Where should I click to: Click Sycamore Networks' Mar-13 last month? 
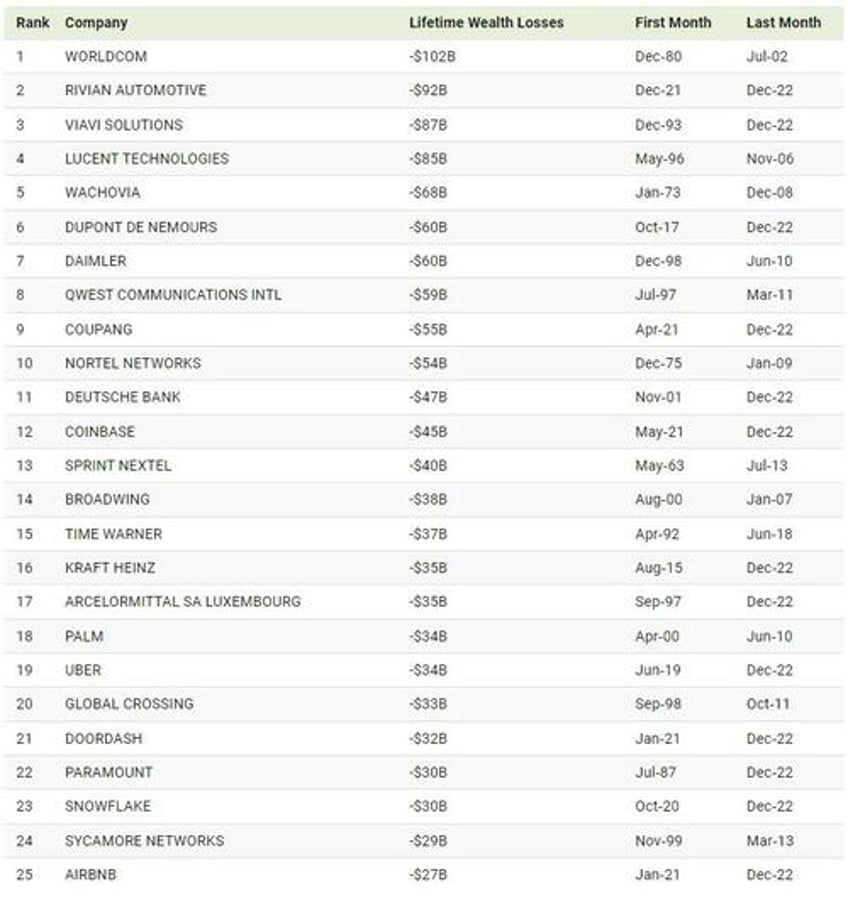point(770,840)
